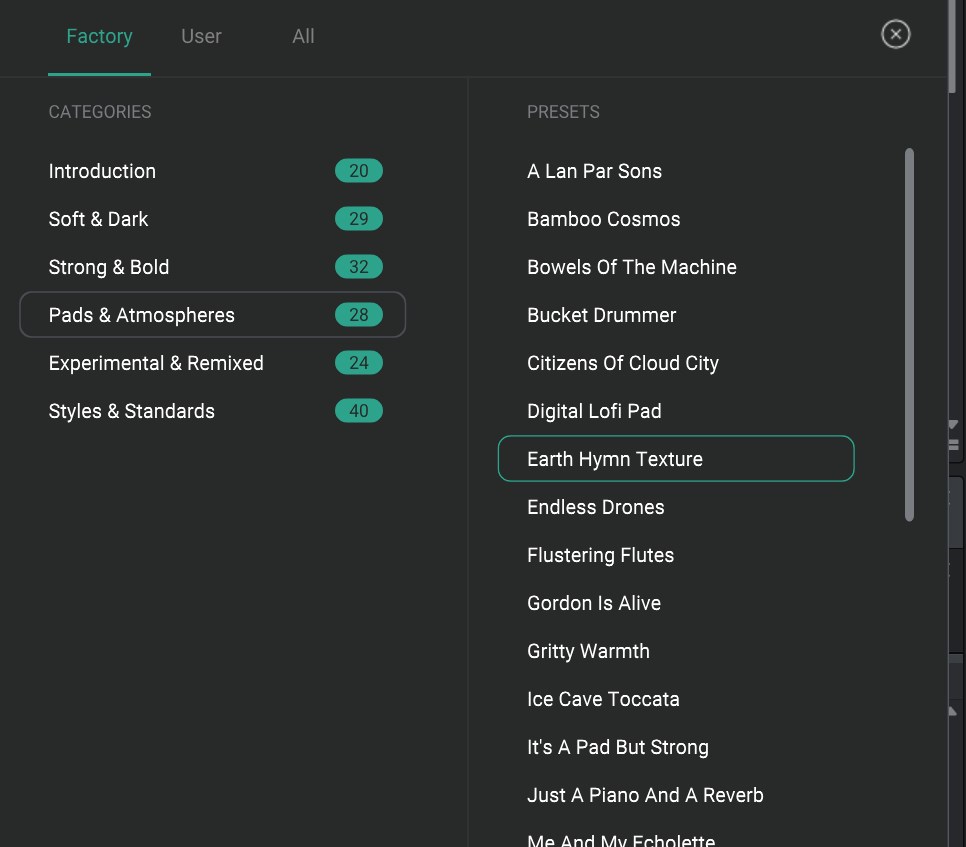Switch to the User tab
Image resolution: width=966 pixels, height=847 pixels.
201,37
